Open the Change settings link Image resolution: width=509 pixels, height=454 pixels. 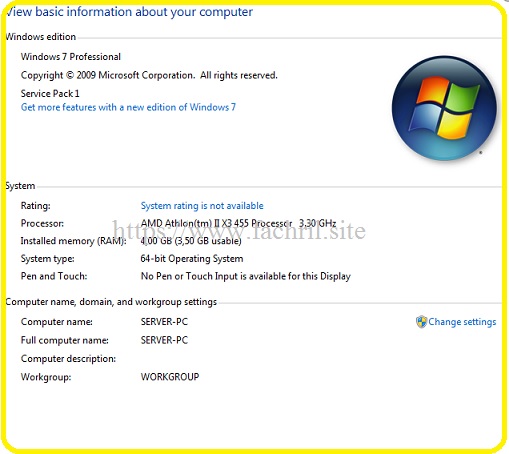coord(462,322)
